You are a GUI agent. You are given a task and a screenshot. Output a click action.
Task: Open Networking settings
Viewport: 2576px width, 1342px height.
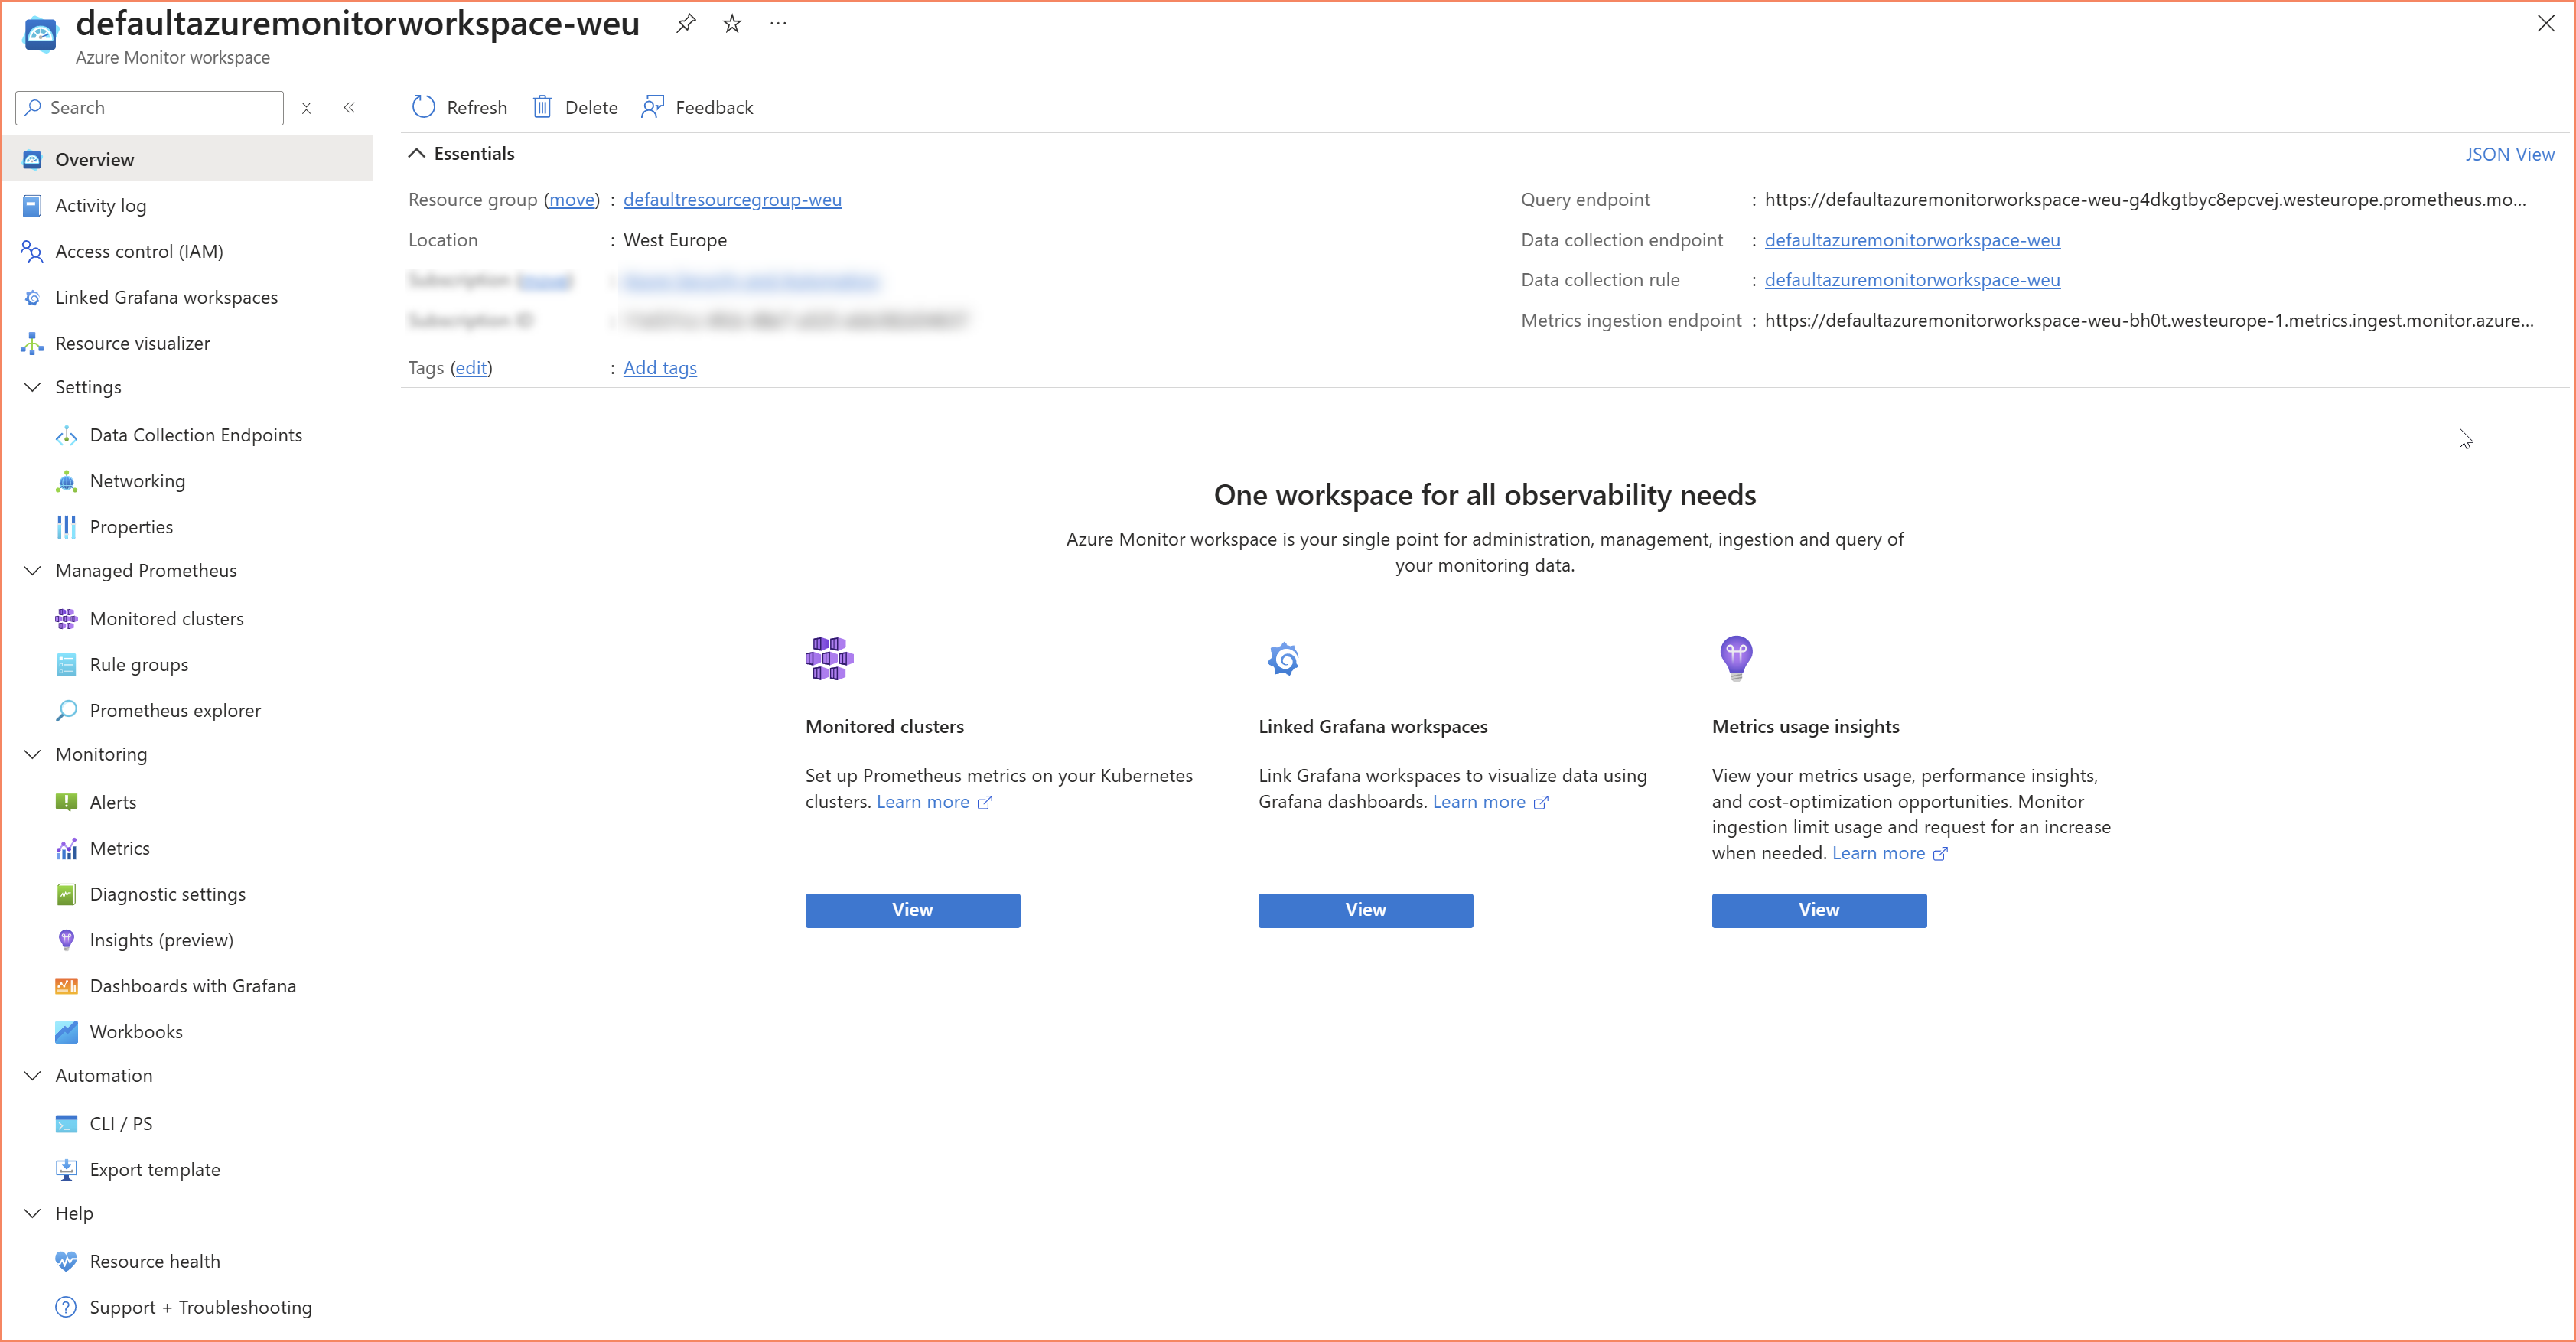[138, 481]
